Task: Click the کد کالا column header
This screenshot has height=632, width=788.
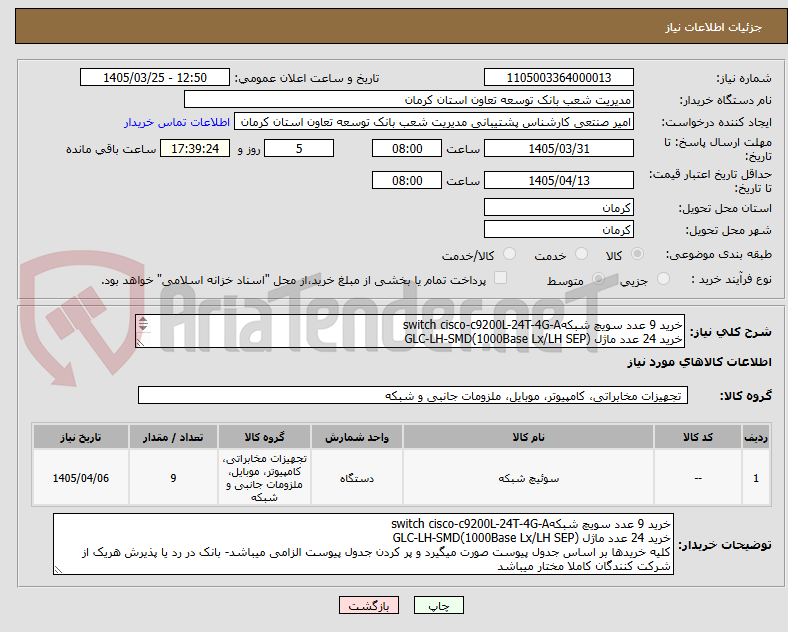Action: click(x=698, y=437)
